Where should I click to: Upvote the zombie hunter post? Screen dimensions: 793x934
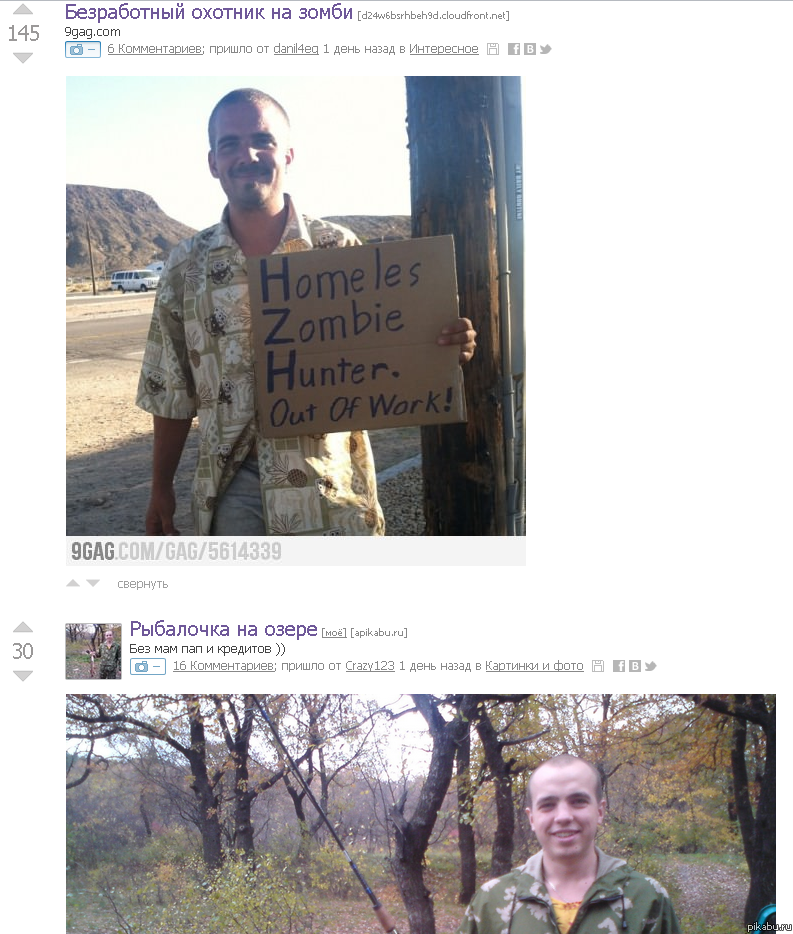click(23, 9)
